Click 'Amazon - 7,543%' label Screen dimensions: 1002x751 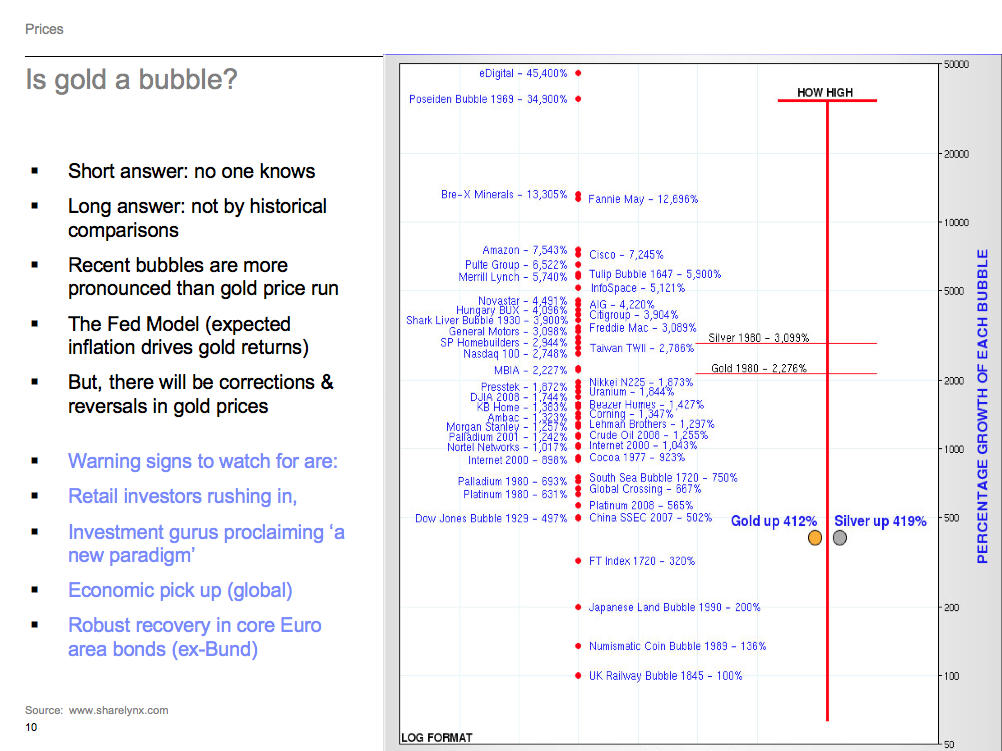(525, 250)
